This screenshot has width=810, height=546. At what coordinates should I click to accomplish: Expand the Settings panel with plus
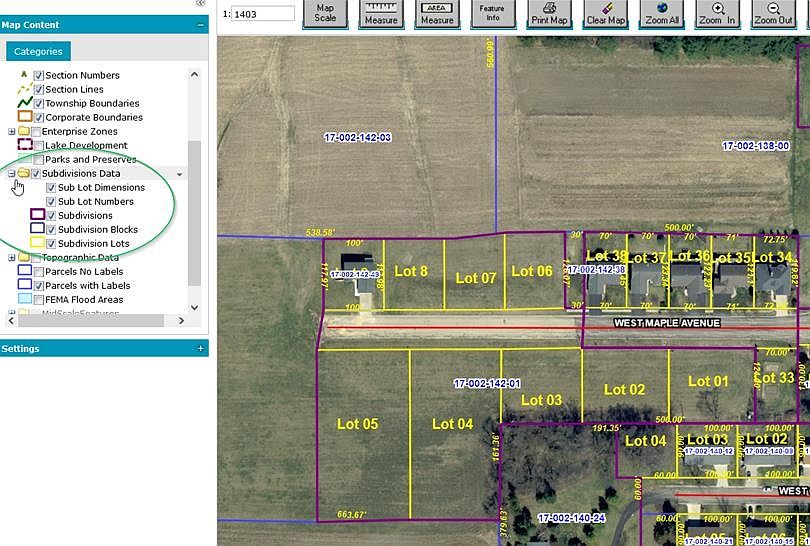[x=201, y=348]
